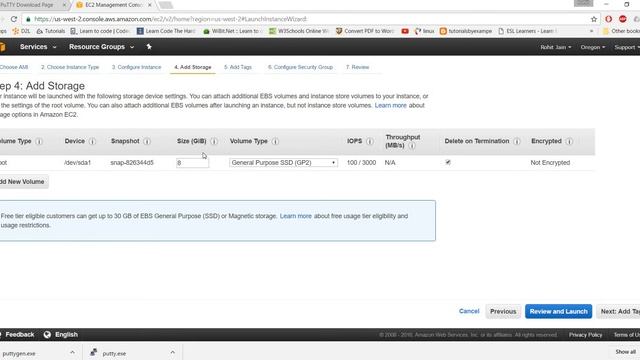Open putty.exe download options arrow
Image resolution: width=640 pixels, height=360 pixels.
(173, 352)
